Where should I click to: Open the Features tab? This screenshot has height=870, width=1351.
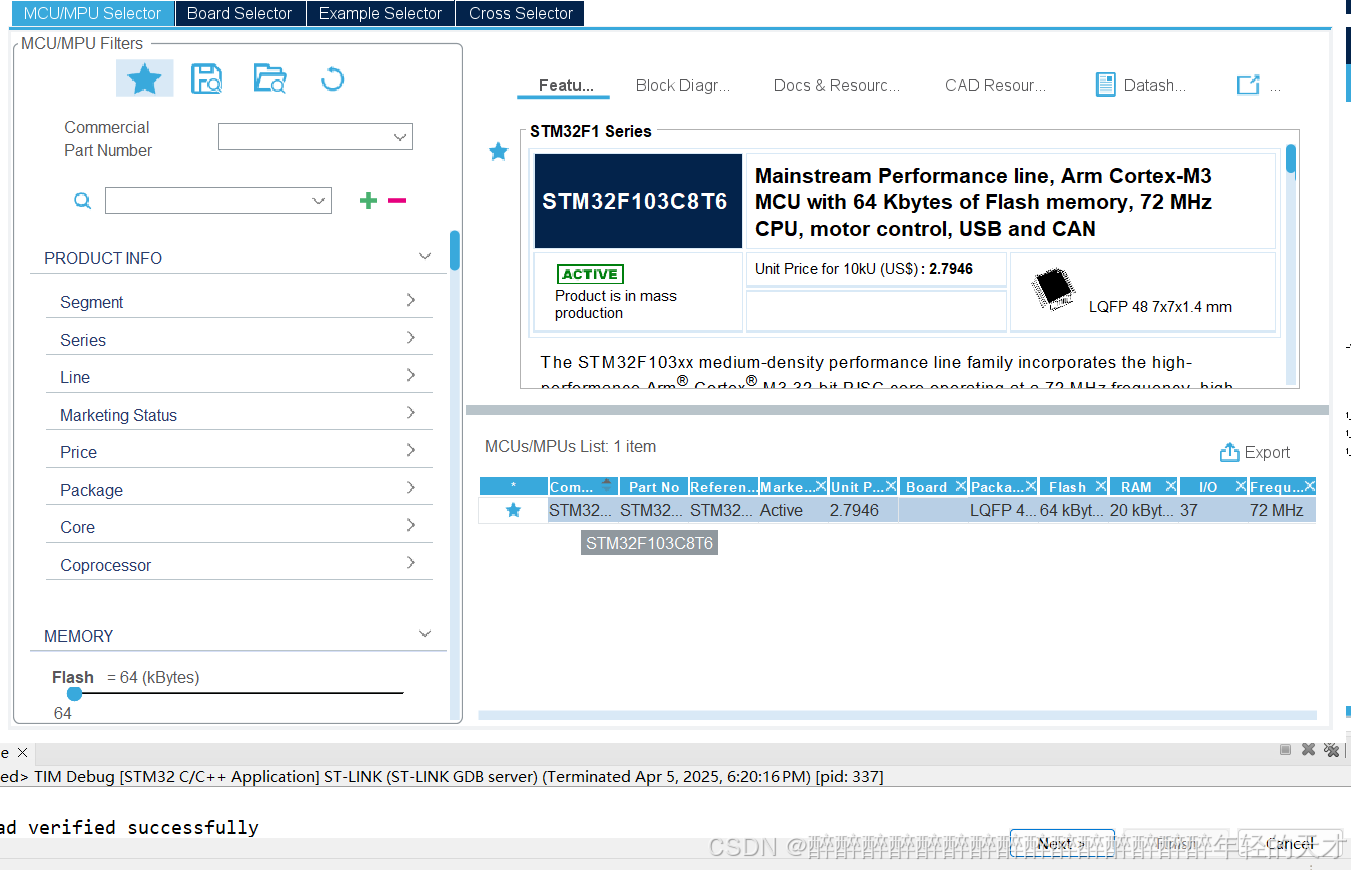click(566, 85)
